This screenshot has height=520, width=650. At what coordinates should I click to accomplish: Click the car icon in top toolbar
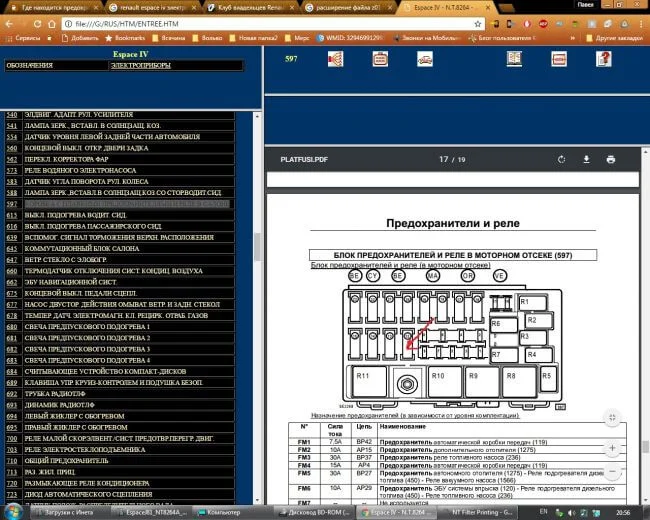pyautogui.click(x=424, y=59)
